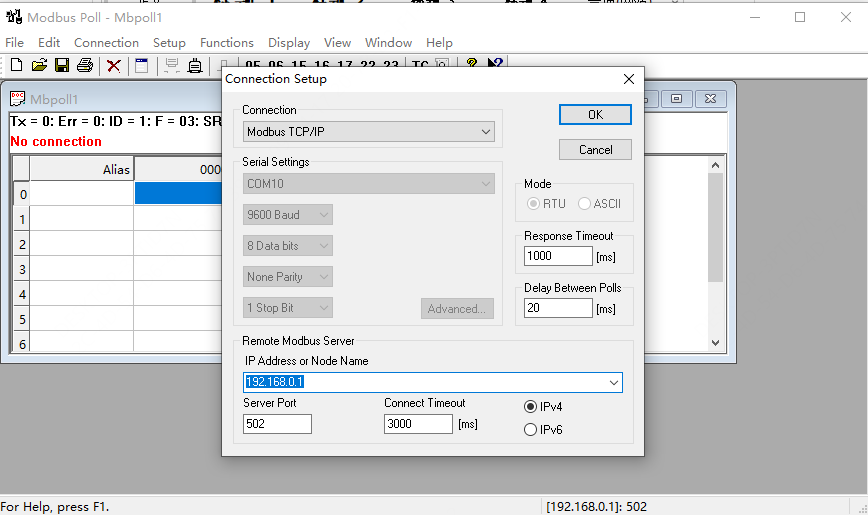The width and height of the screenshot is (868, 515).
Task: Select row header 2 in the Mbpoll1 grid
Action: click(22, 244)
